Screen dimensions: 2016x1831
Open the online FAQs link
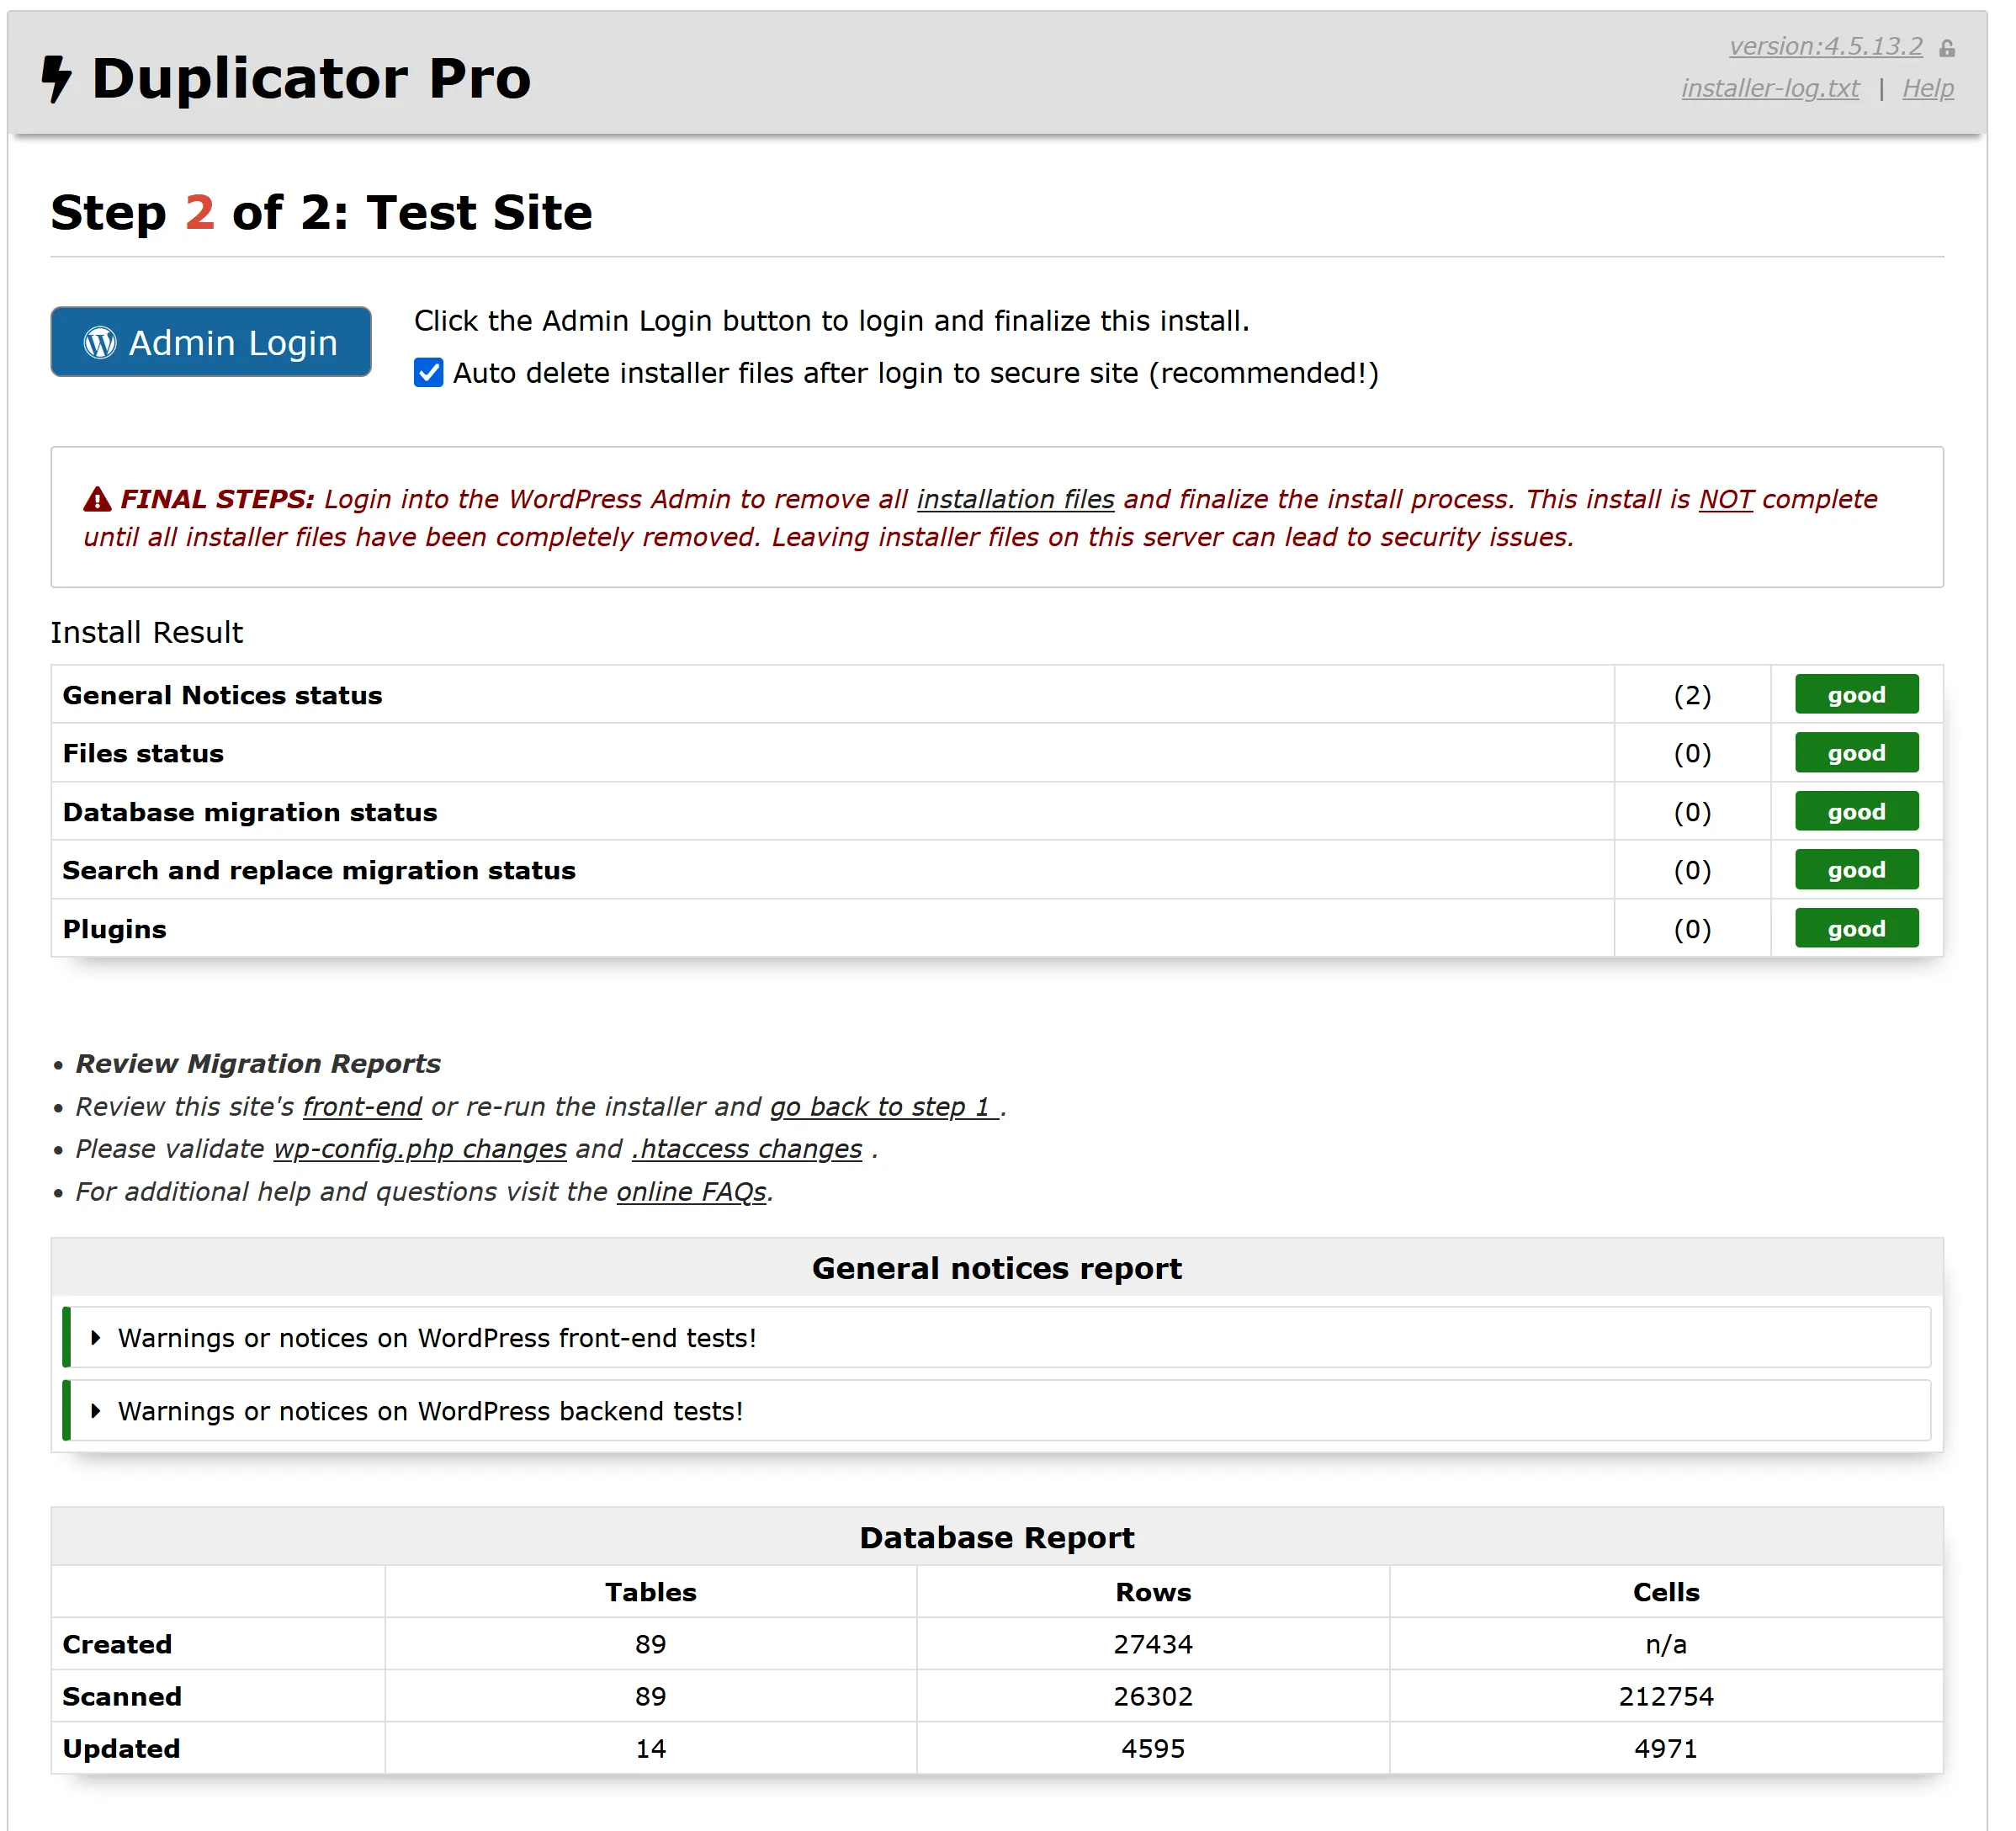pyautogui.click(x=692, y=1192)
